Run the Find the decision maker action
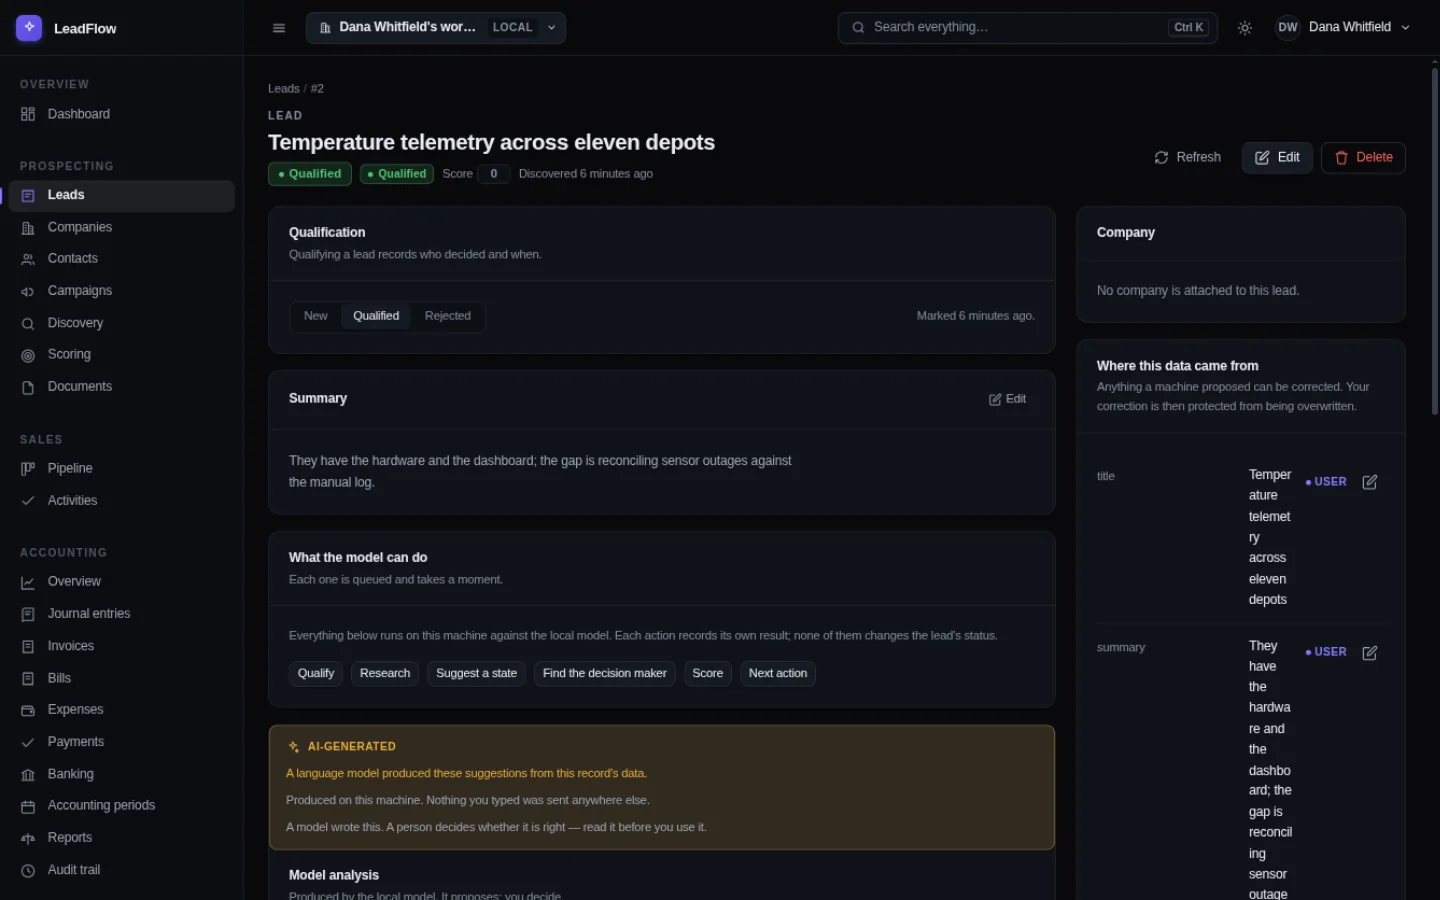The image size is (1440, 900). [604, 674]
